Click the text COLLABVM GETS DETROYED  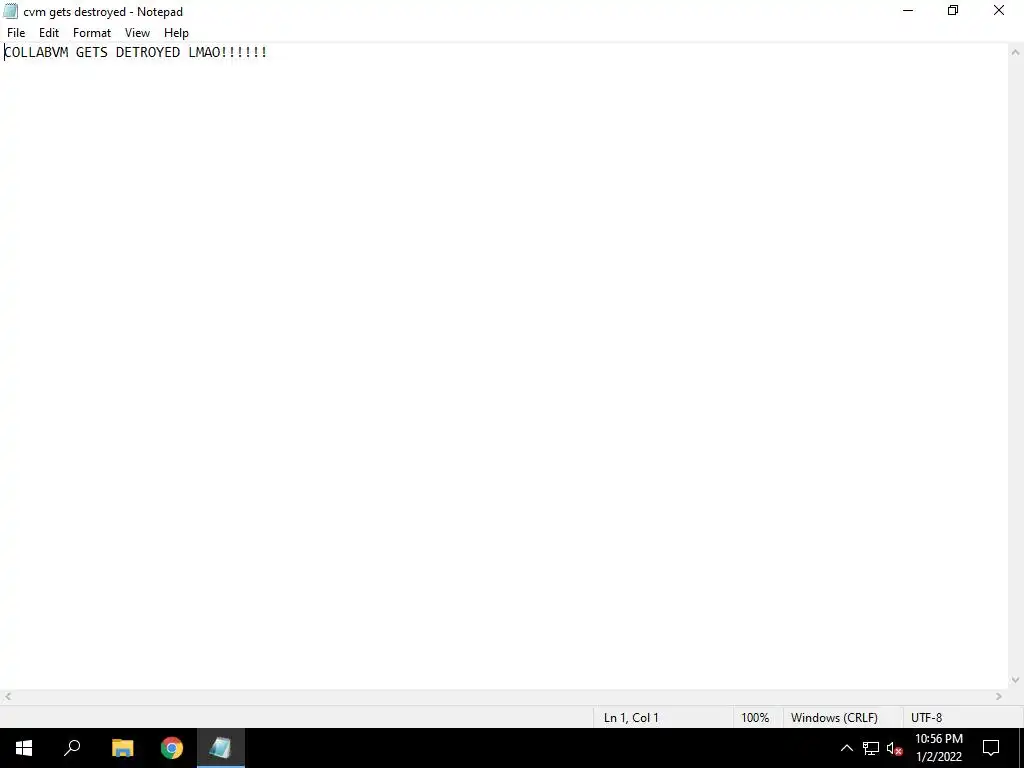[92, 52]
